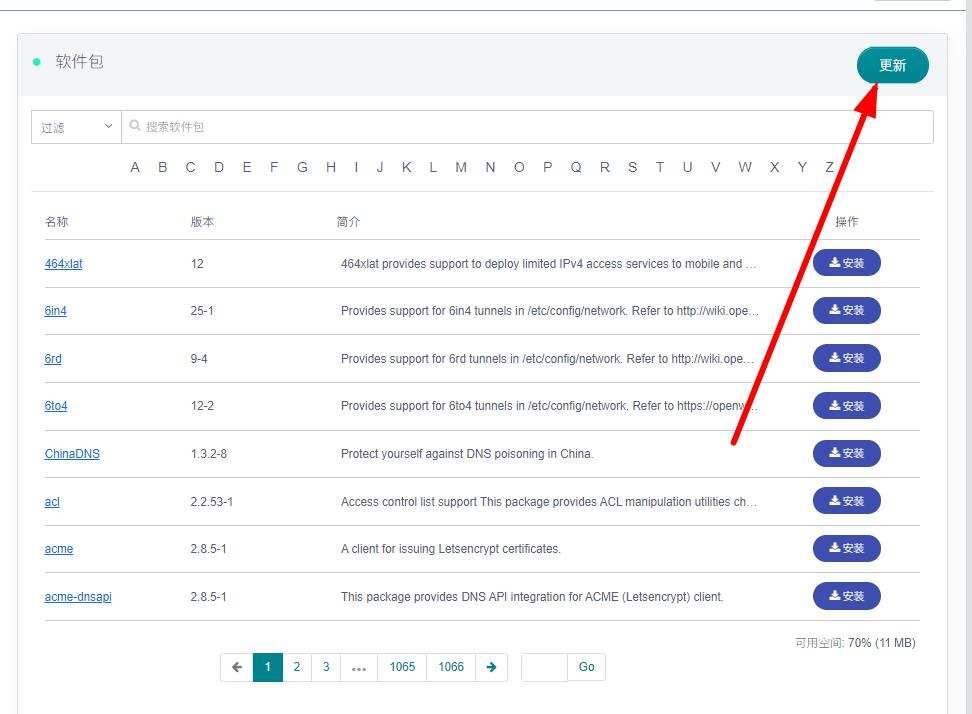Viewport: 972px width, 714px height.
Task: Filter packages by letter Q
Action: [576, 167]
